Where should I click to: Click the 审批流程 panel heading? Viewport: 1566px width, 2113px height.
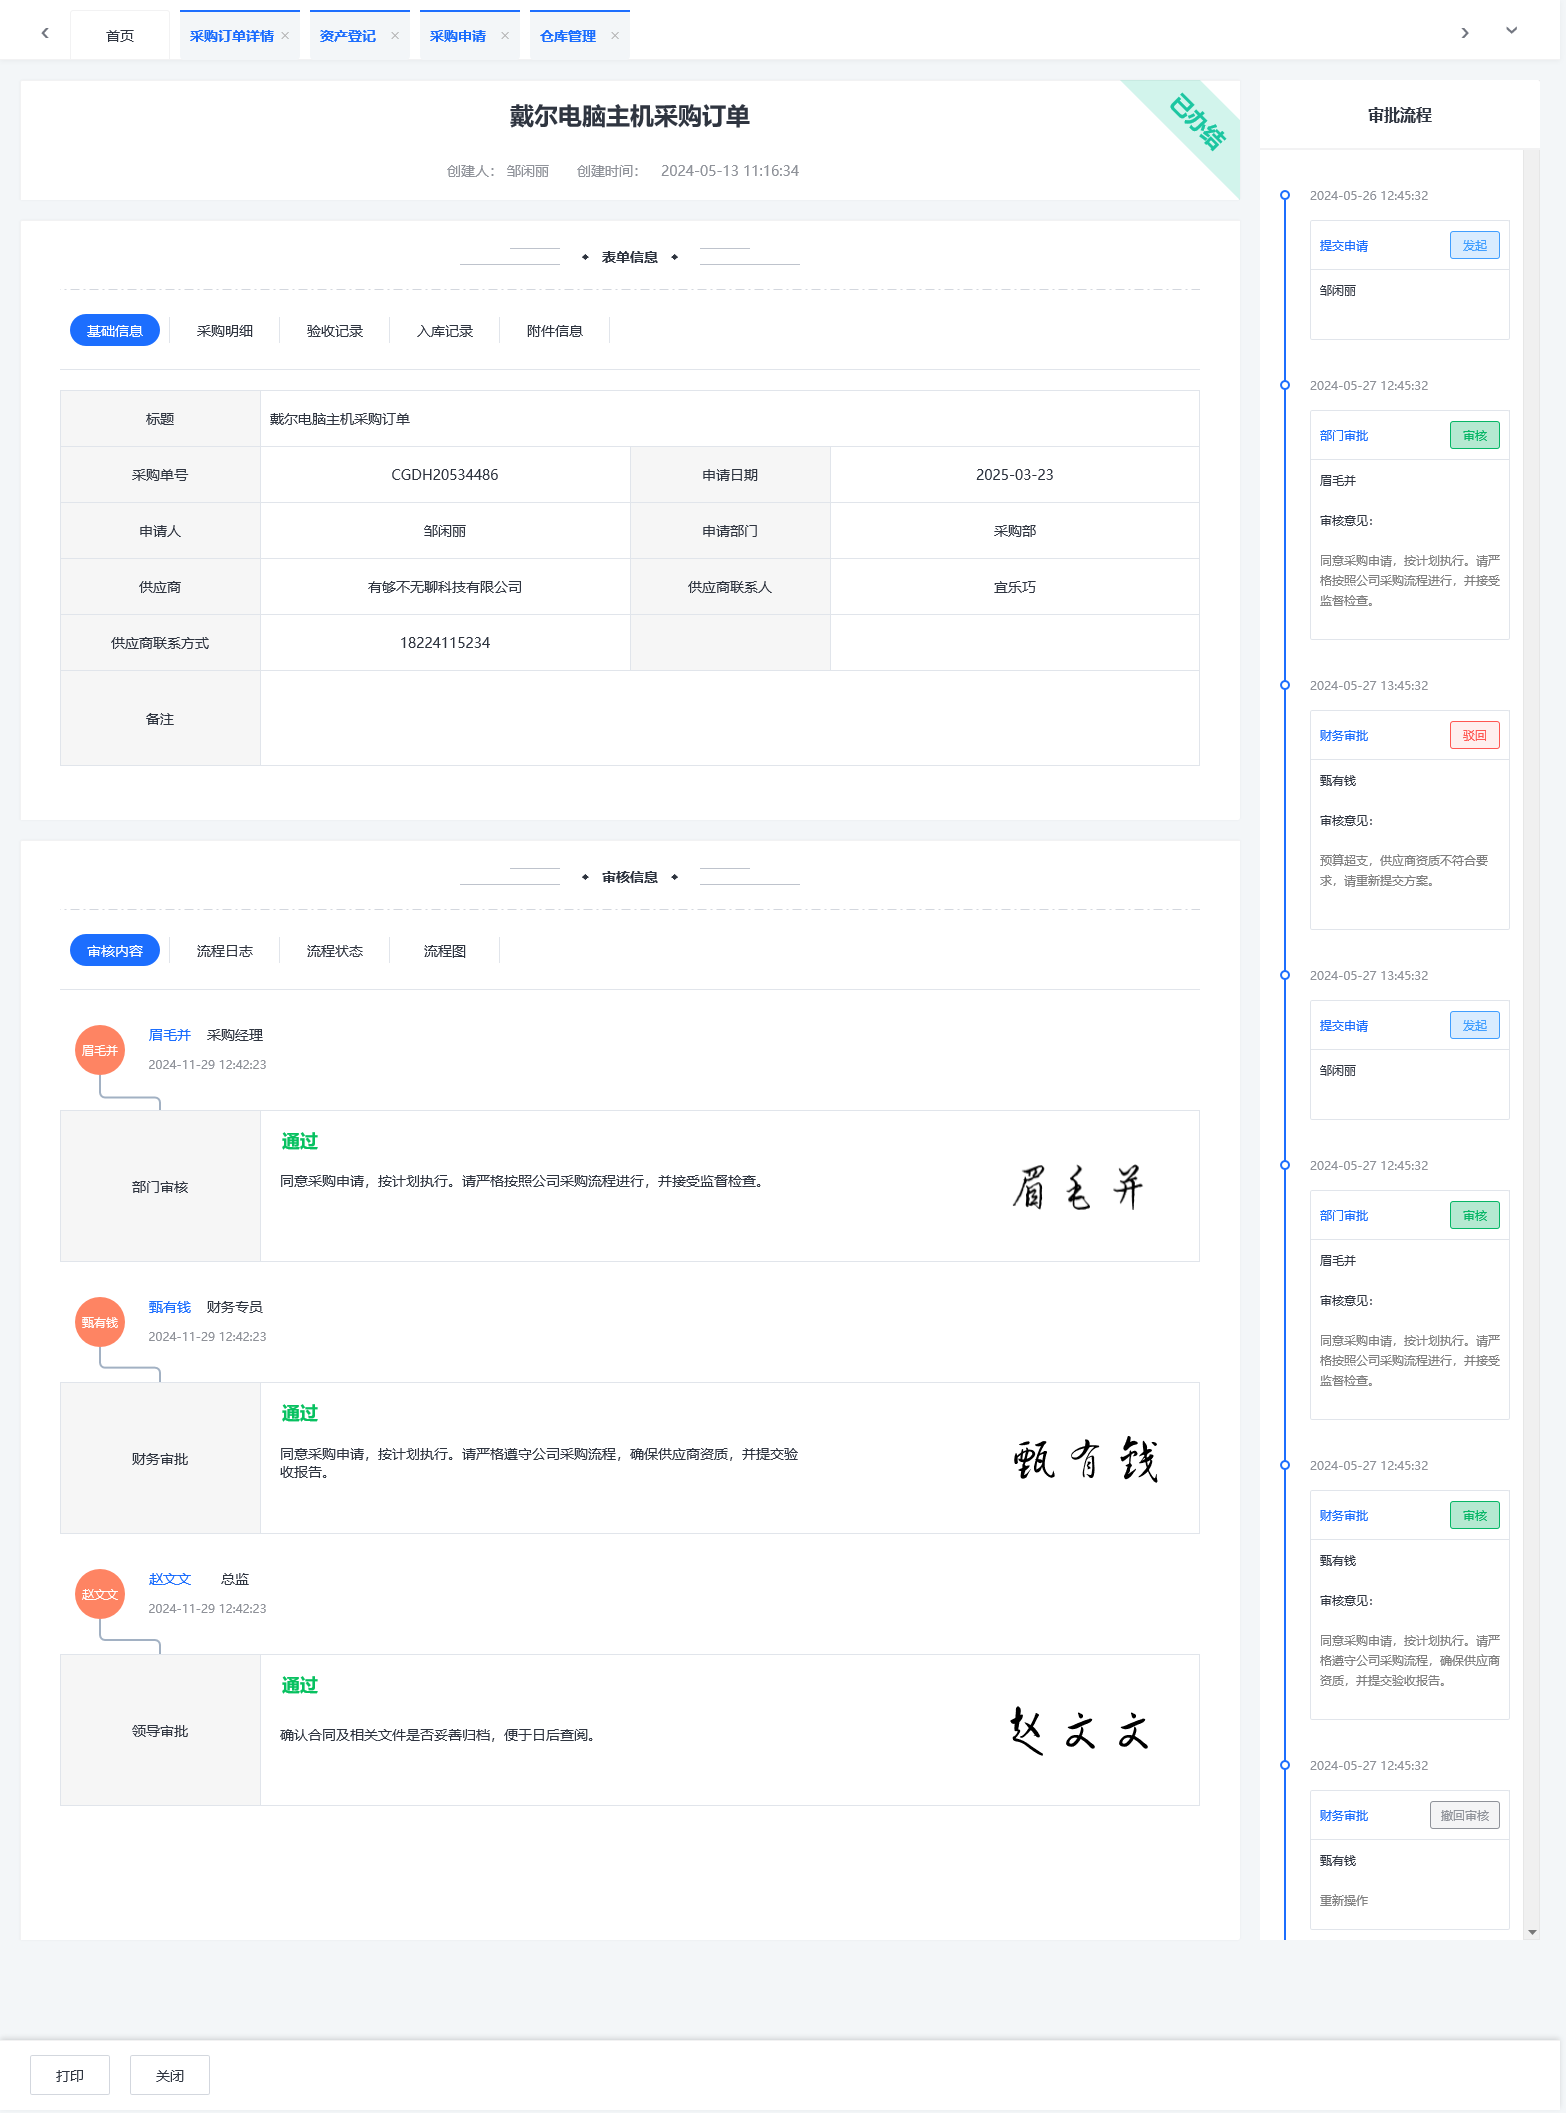point(1400,115)
